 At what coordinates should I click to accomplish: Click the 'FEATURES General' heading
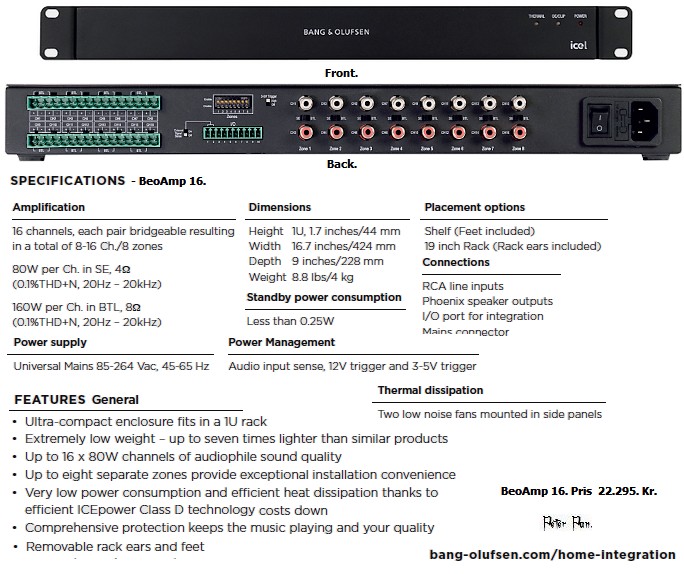click(x=76, y=400)
